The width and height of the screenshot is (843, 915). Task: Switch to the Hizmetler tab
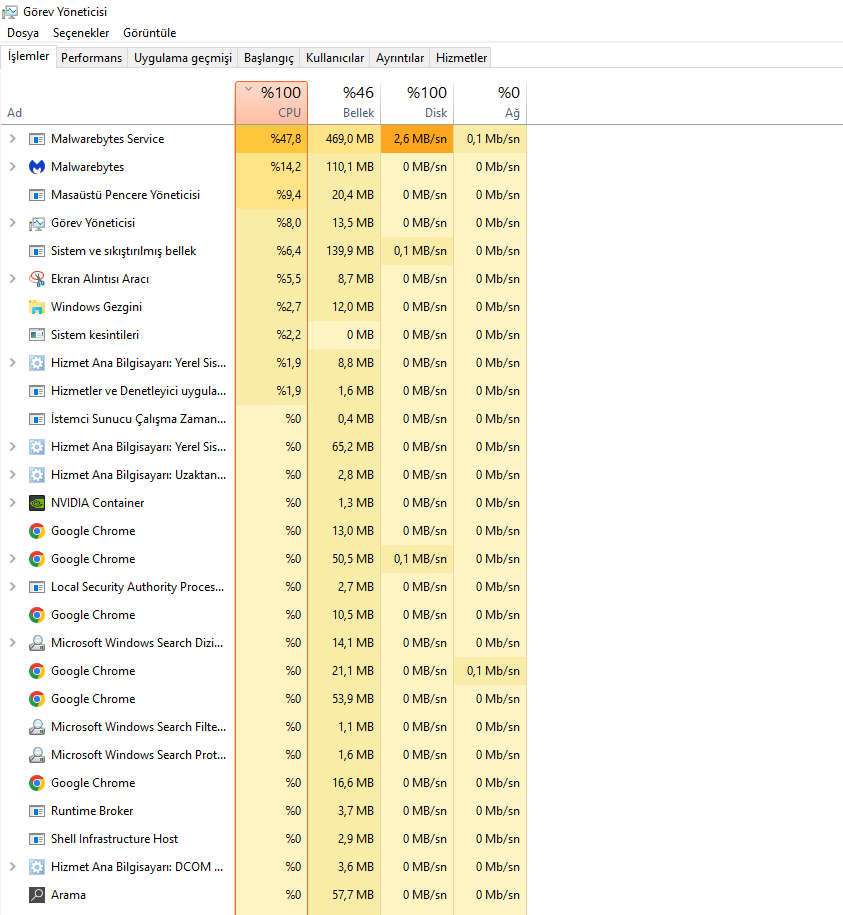461,58
